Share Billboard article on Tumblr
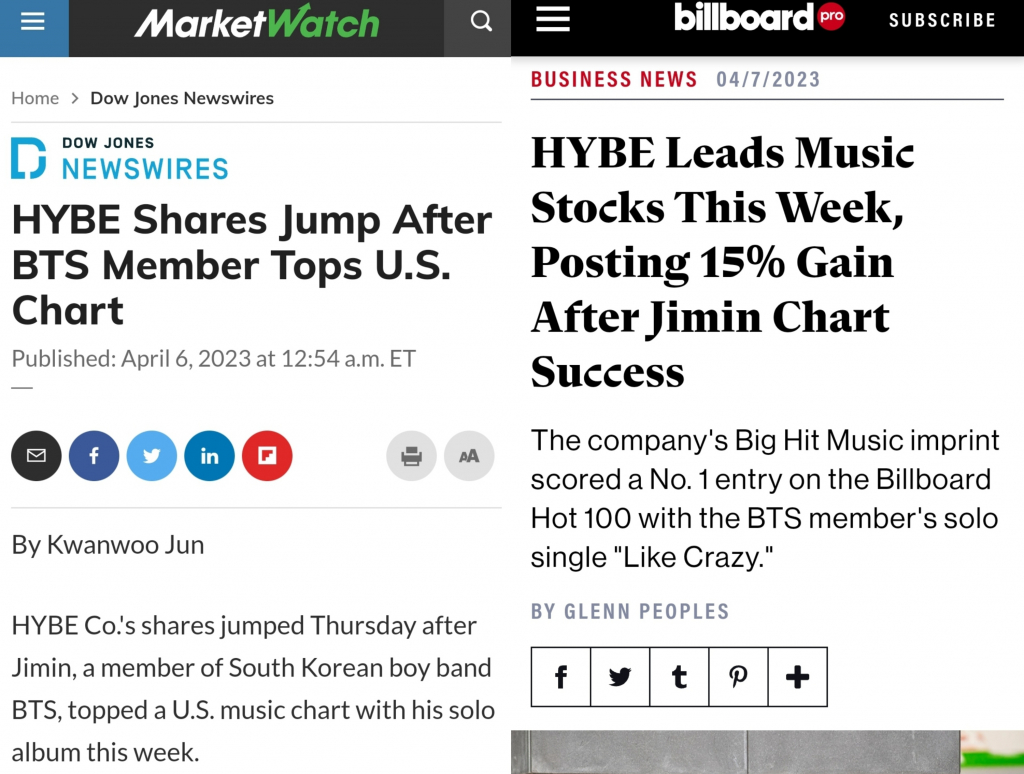 pyautogui.click(x=679, y=677)
